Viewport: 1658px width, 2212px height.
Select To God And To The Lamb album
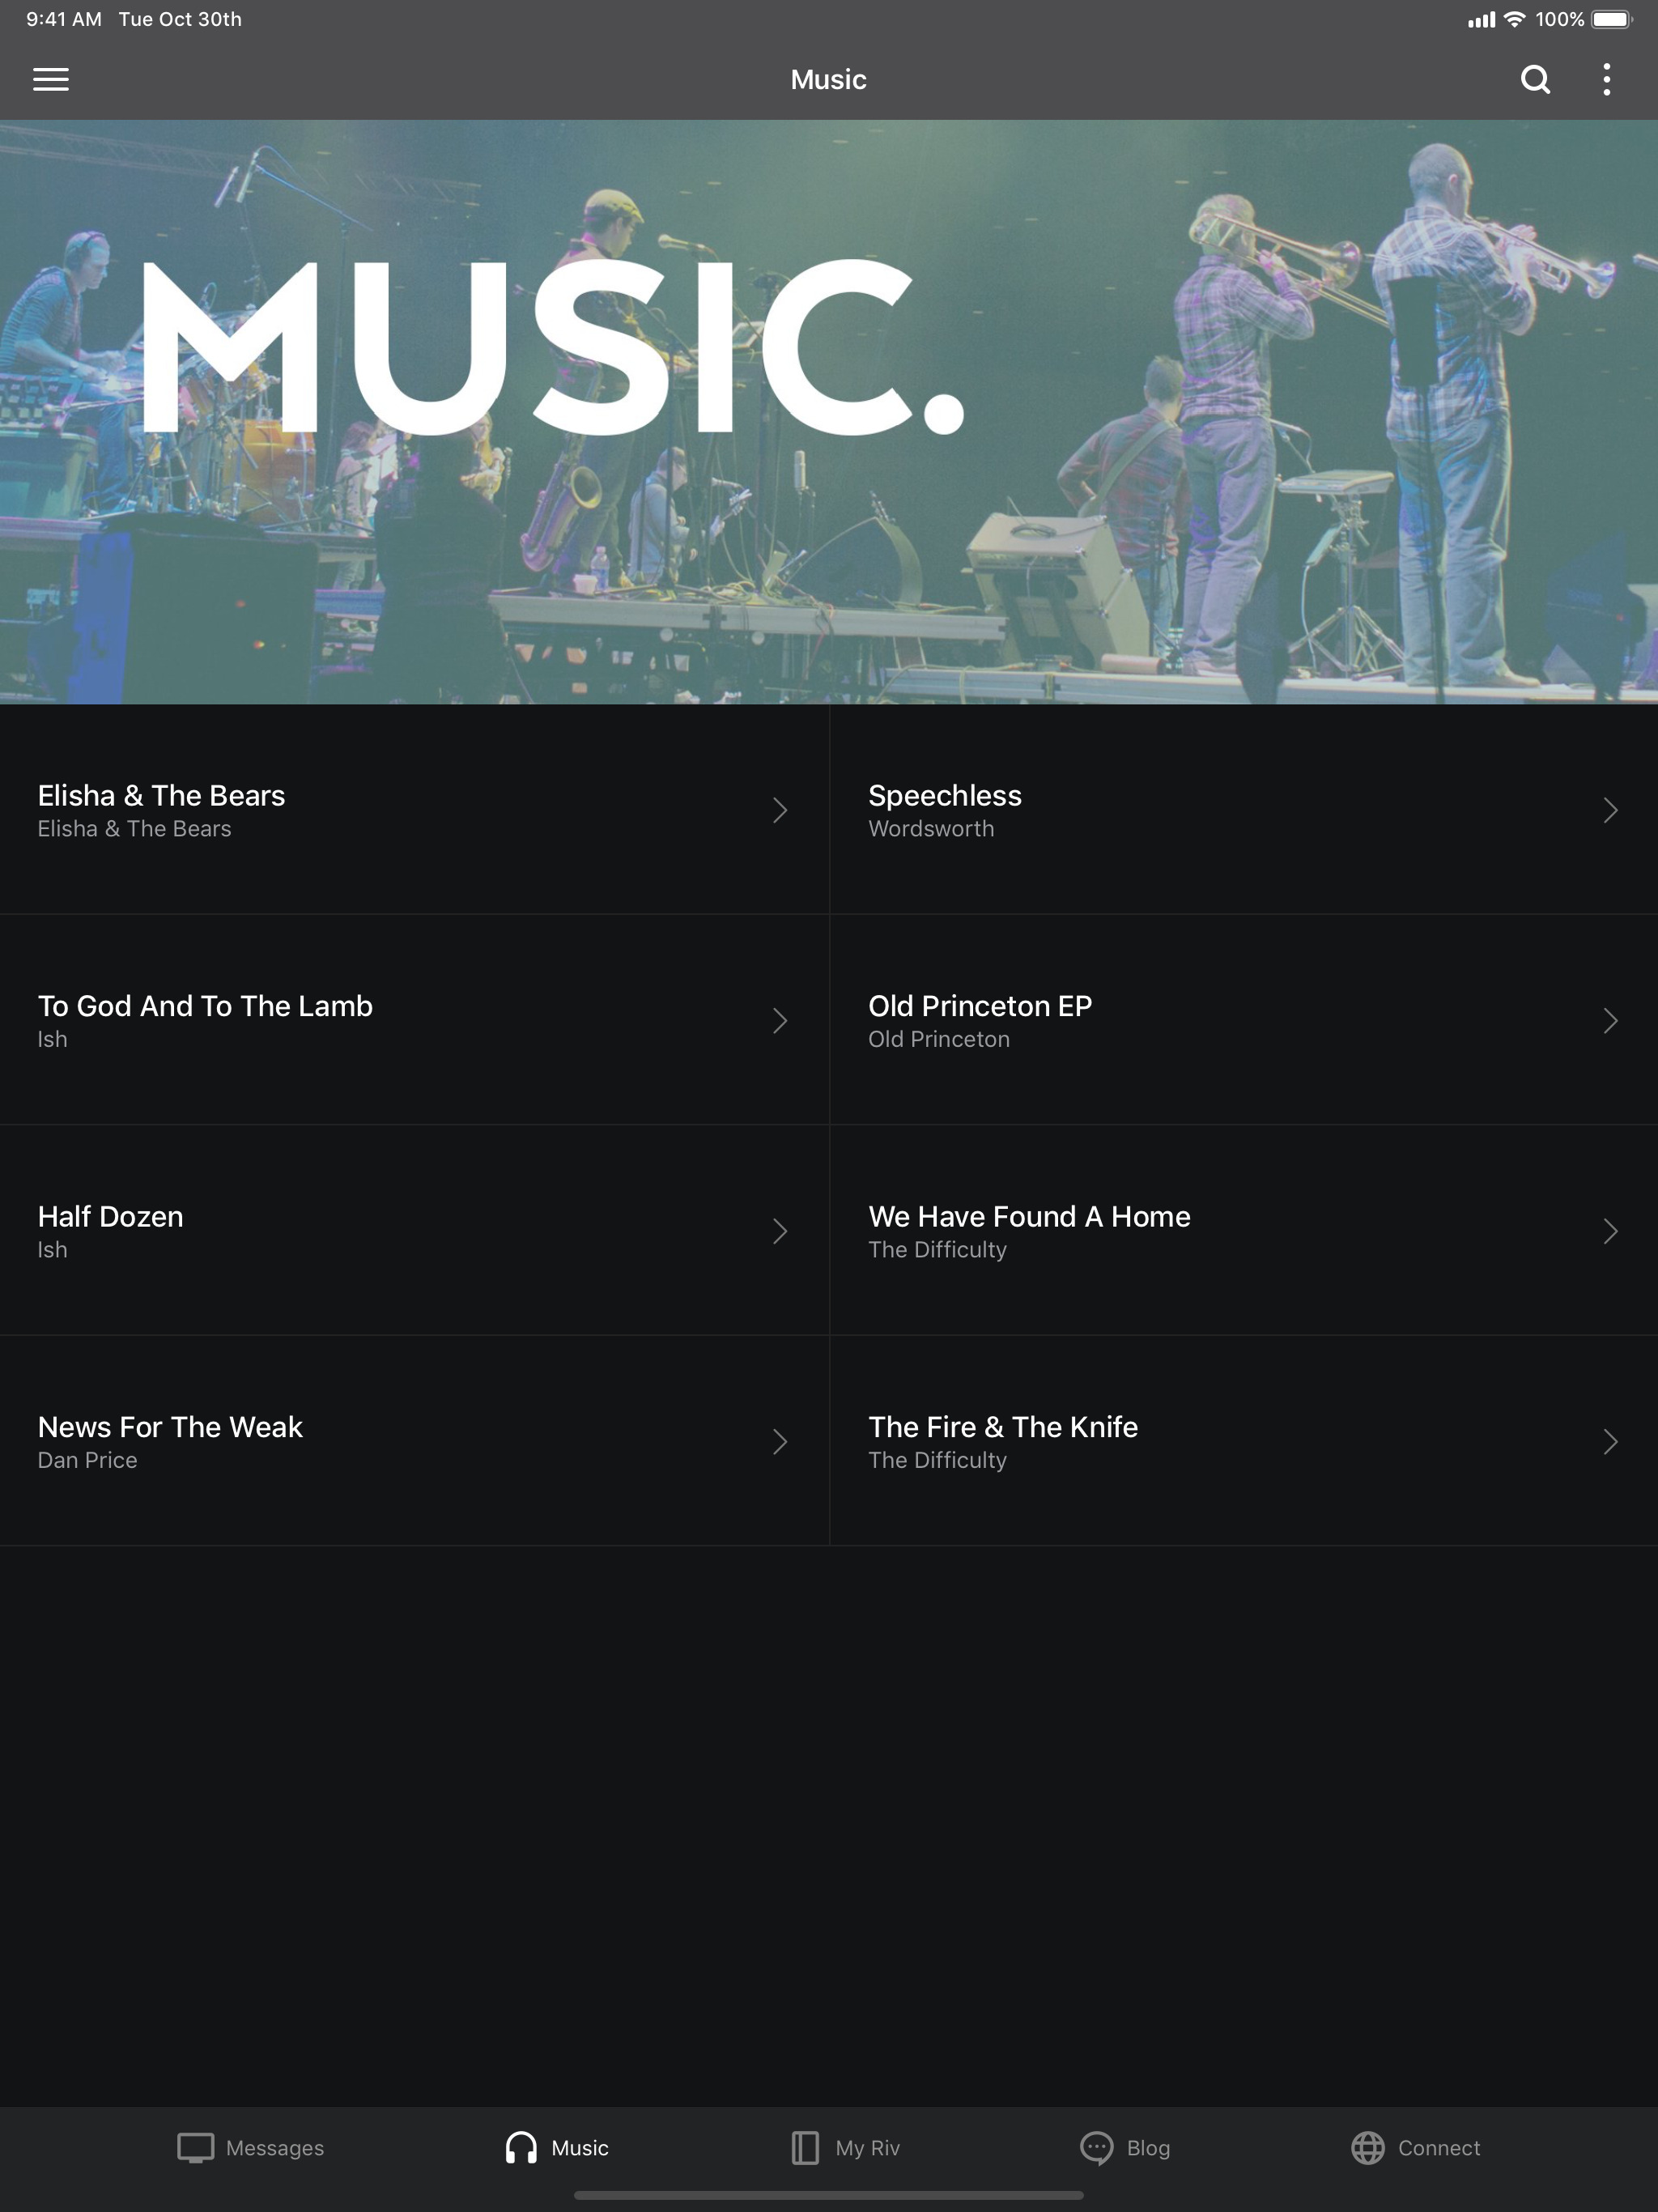[x=205, y=1005]
